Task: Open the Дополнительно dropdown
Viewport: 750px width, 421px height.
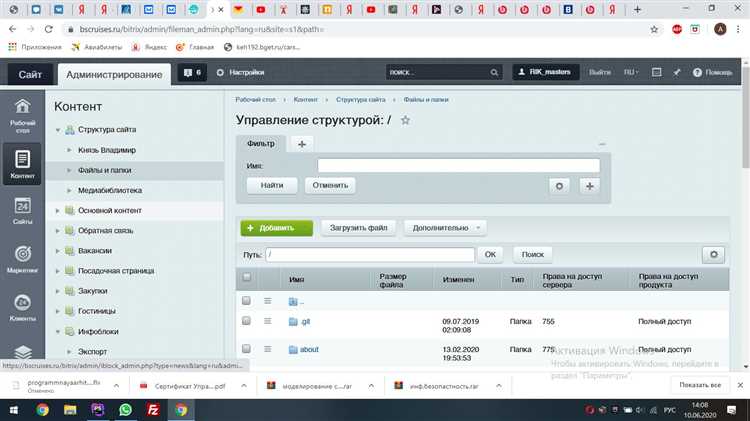Action: 445,228
